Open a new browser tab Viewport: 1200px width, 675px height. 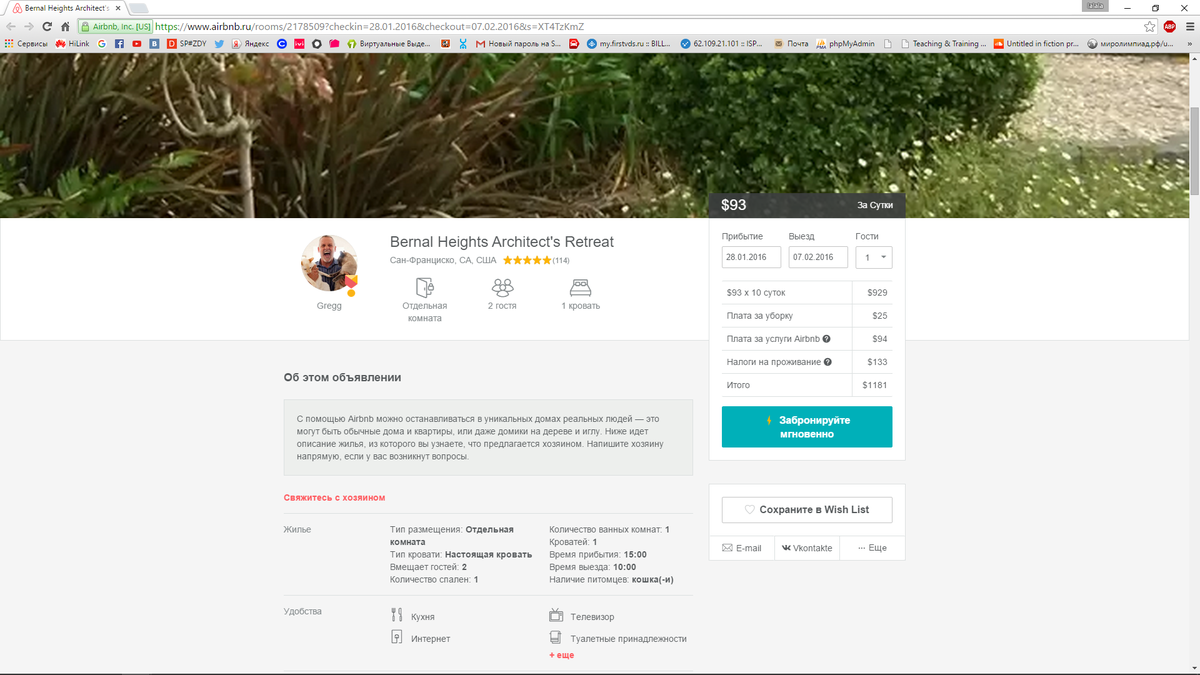point(138,8)
